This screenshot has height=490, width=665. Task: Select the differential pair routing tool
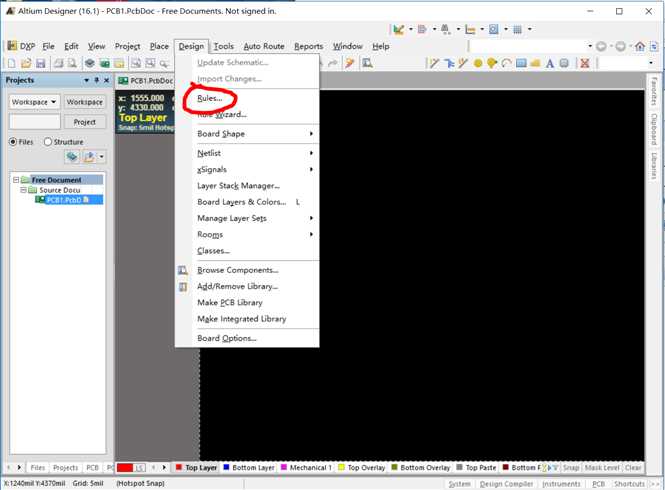point(463,63)
